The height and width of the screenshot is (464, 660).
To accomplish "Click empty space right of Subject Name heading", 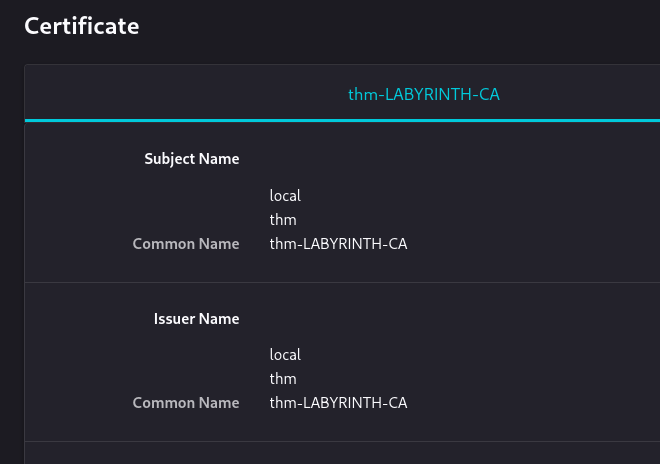I will pos(450,159).
